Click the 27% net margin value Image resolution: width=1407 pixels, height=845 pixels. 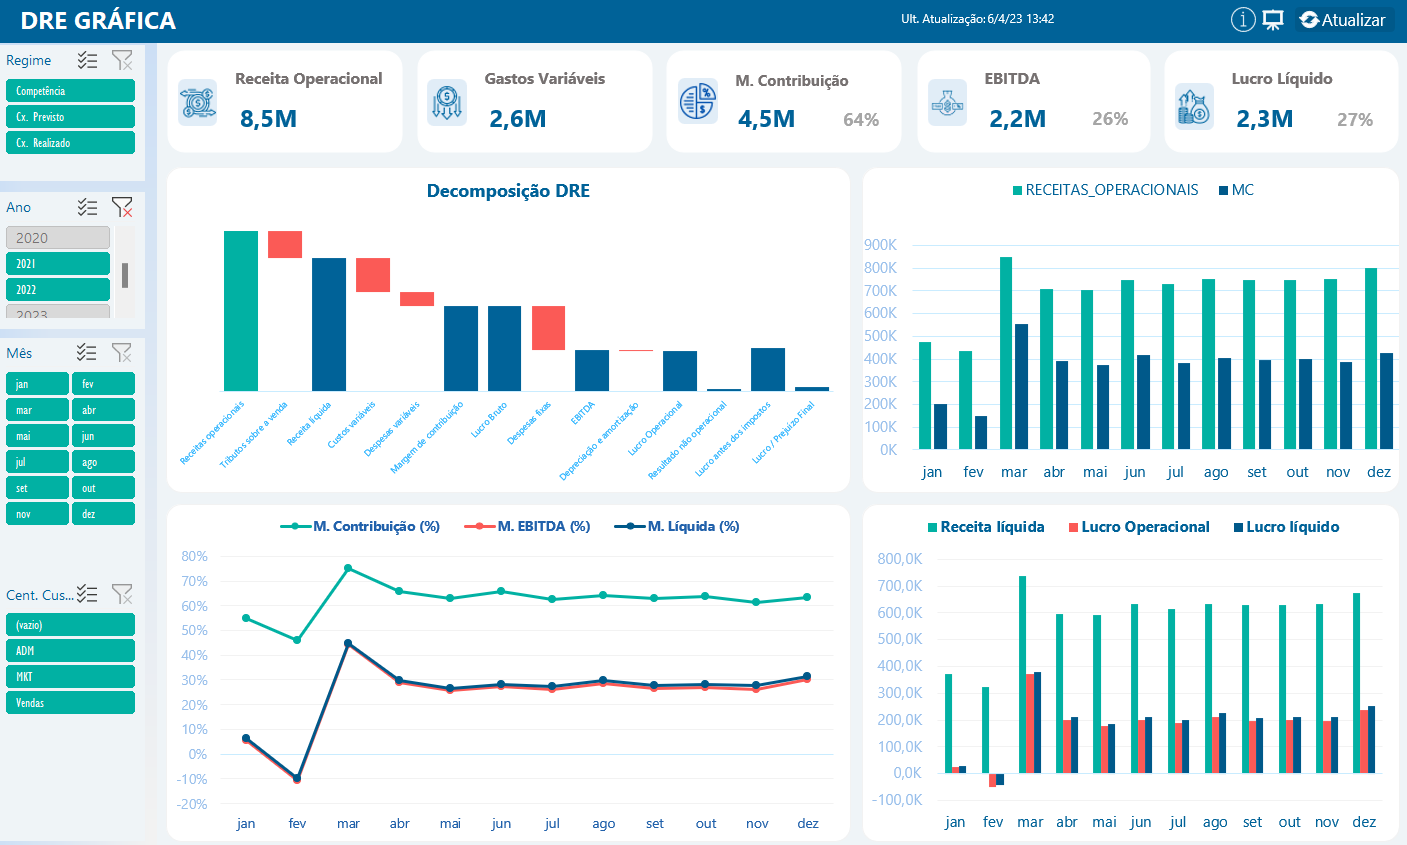[x=1355, y=120]
